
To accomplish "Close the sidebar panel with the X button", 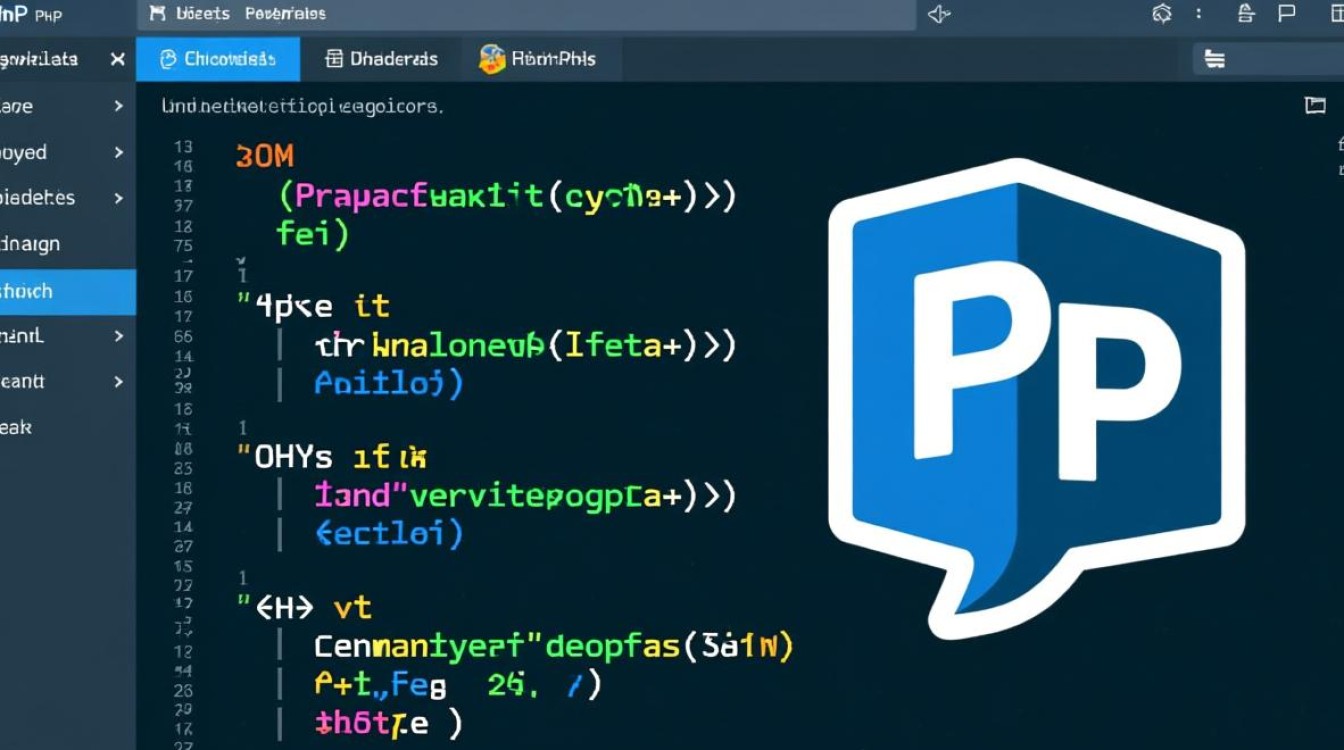I will (117, 60).
